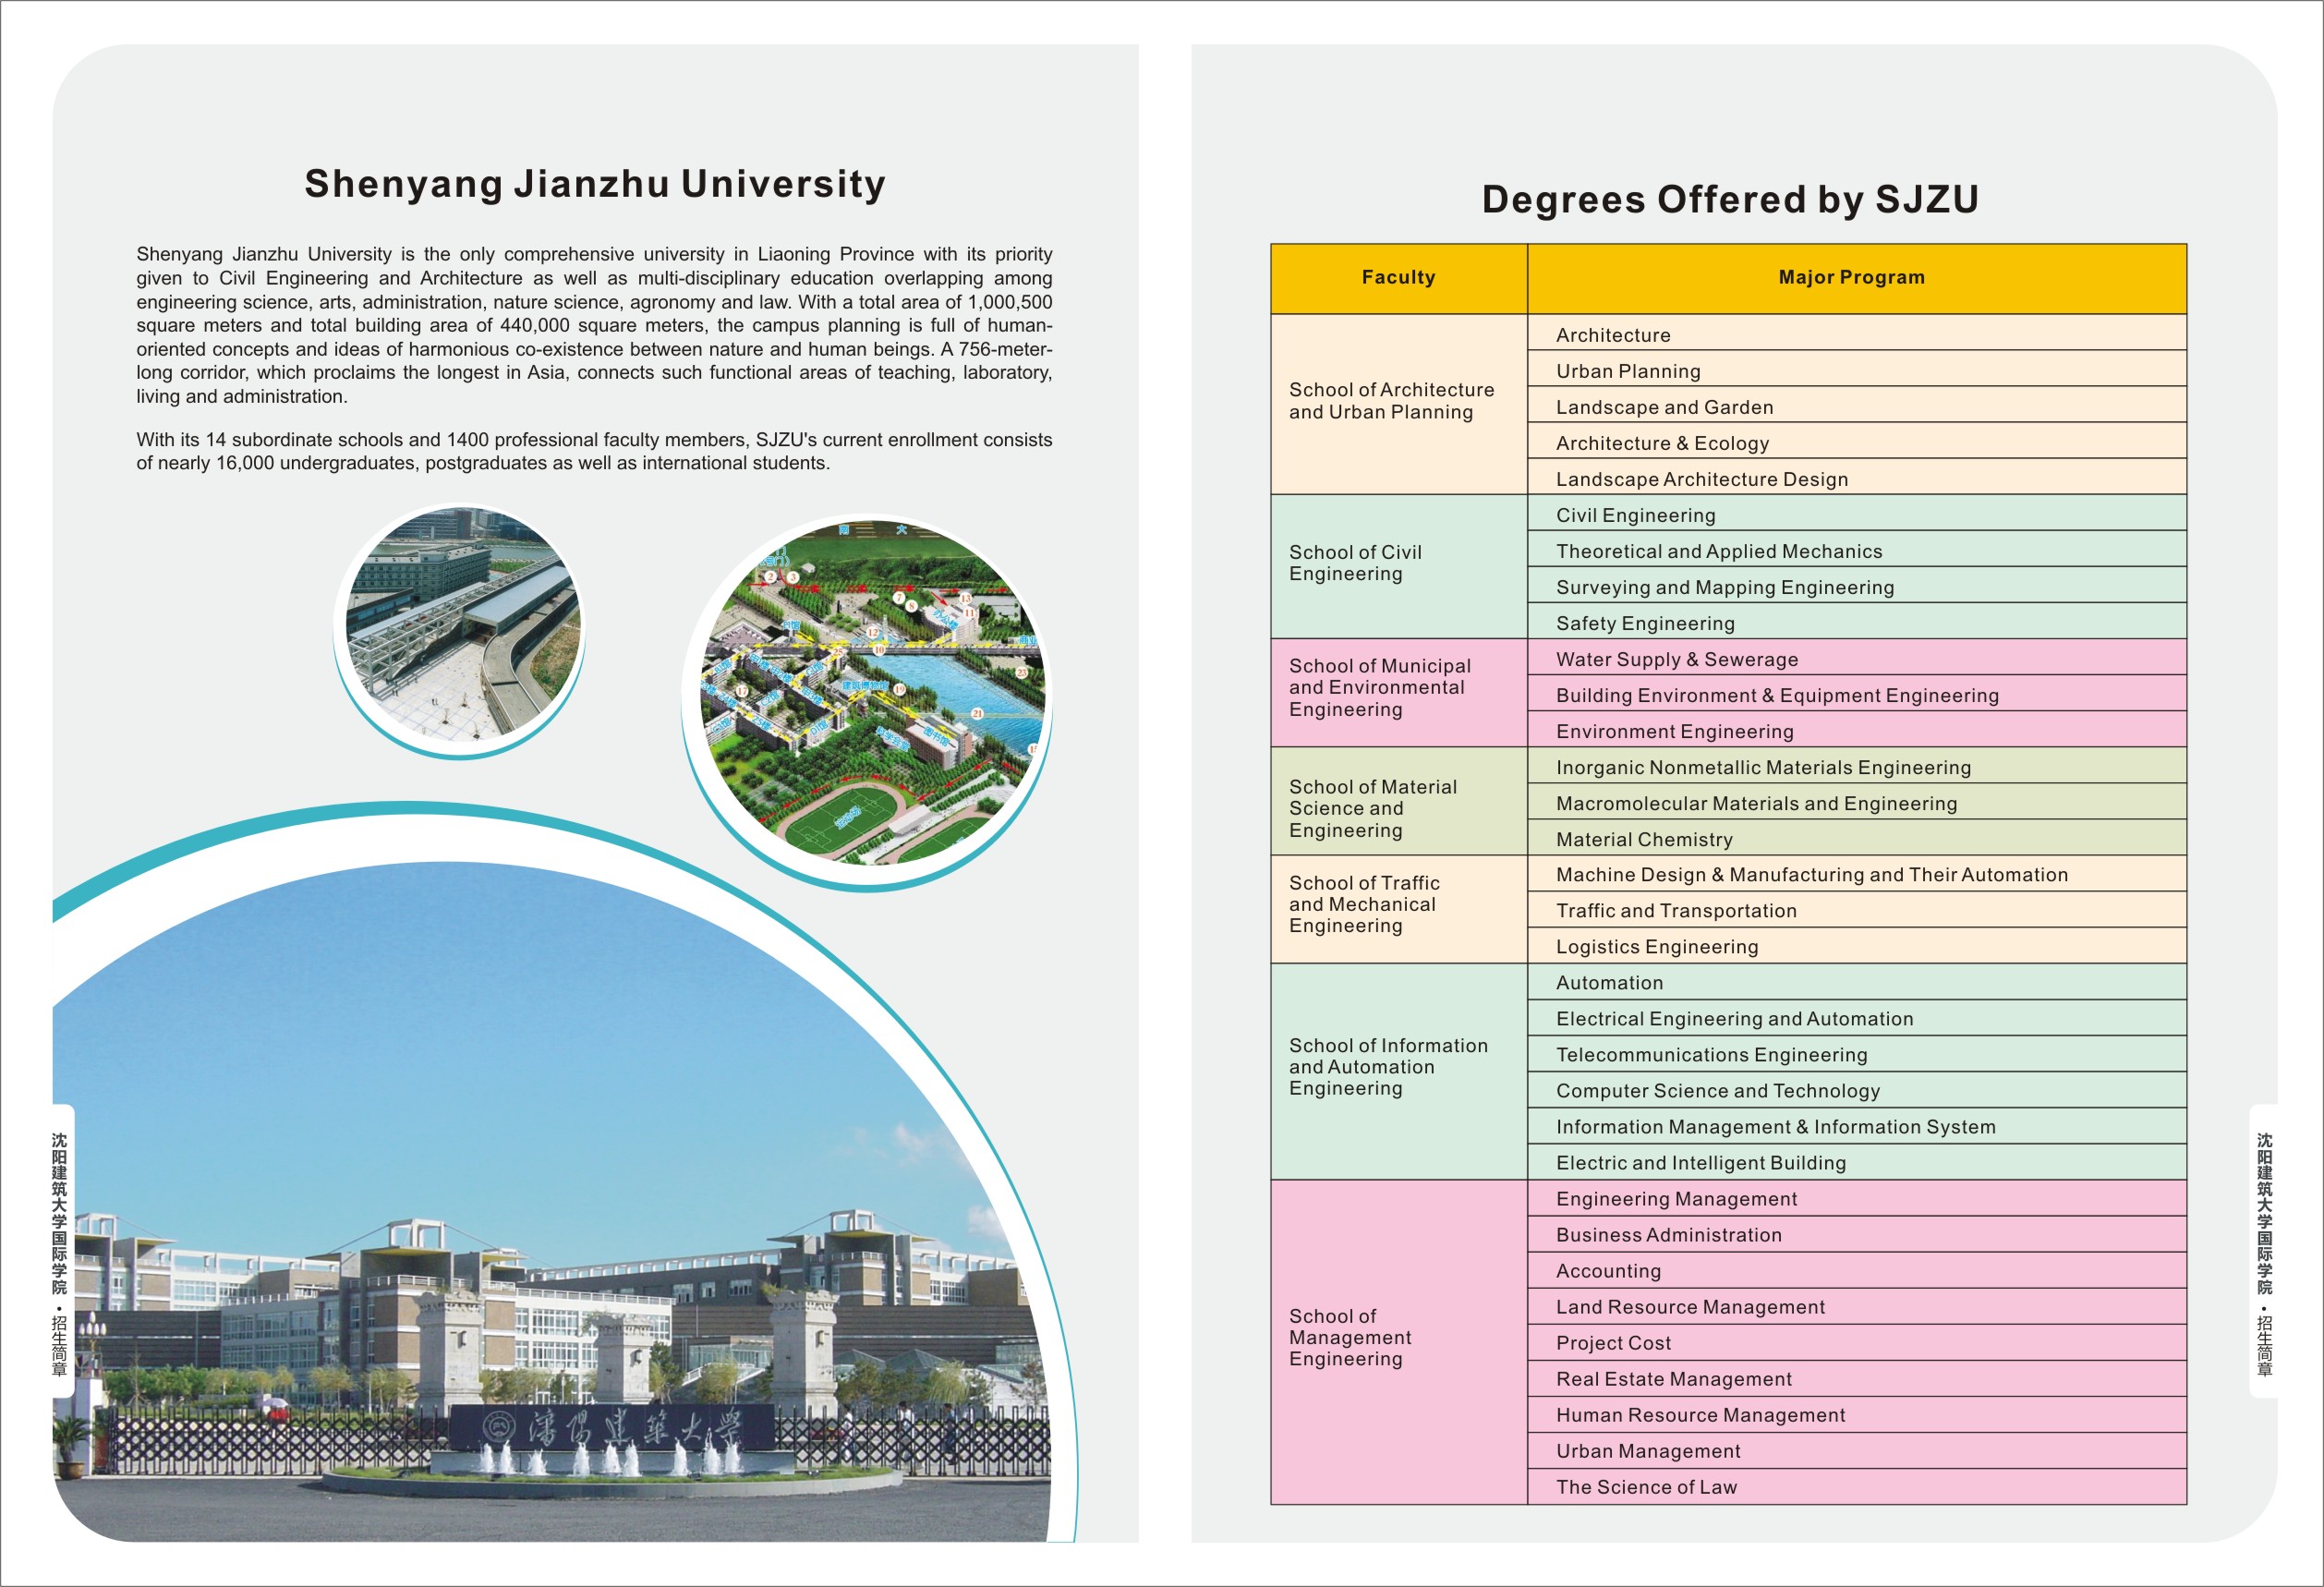This screenshot has height=1587, width=2324.
Task: Select Electric and Intelligent Building row
Action: click(1857, 1161)
